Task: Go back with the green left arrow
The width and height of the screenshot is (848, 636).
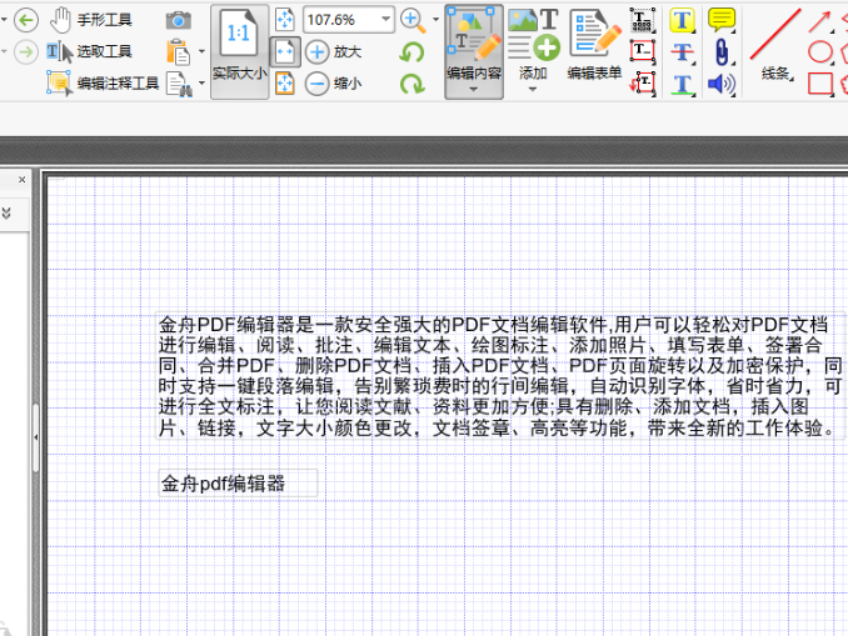Action: (25, 21)
